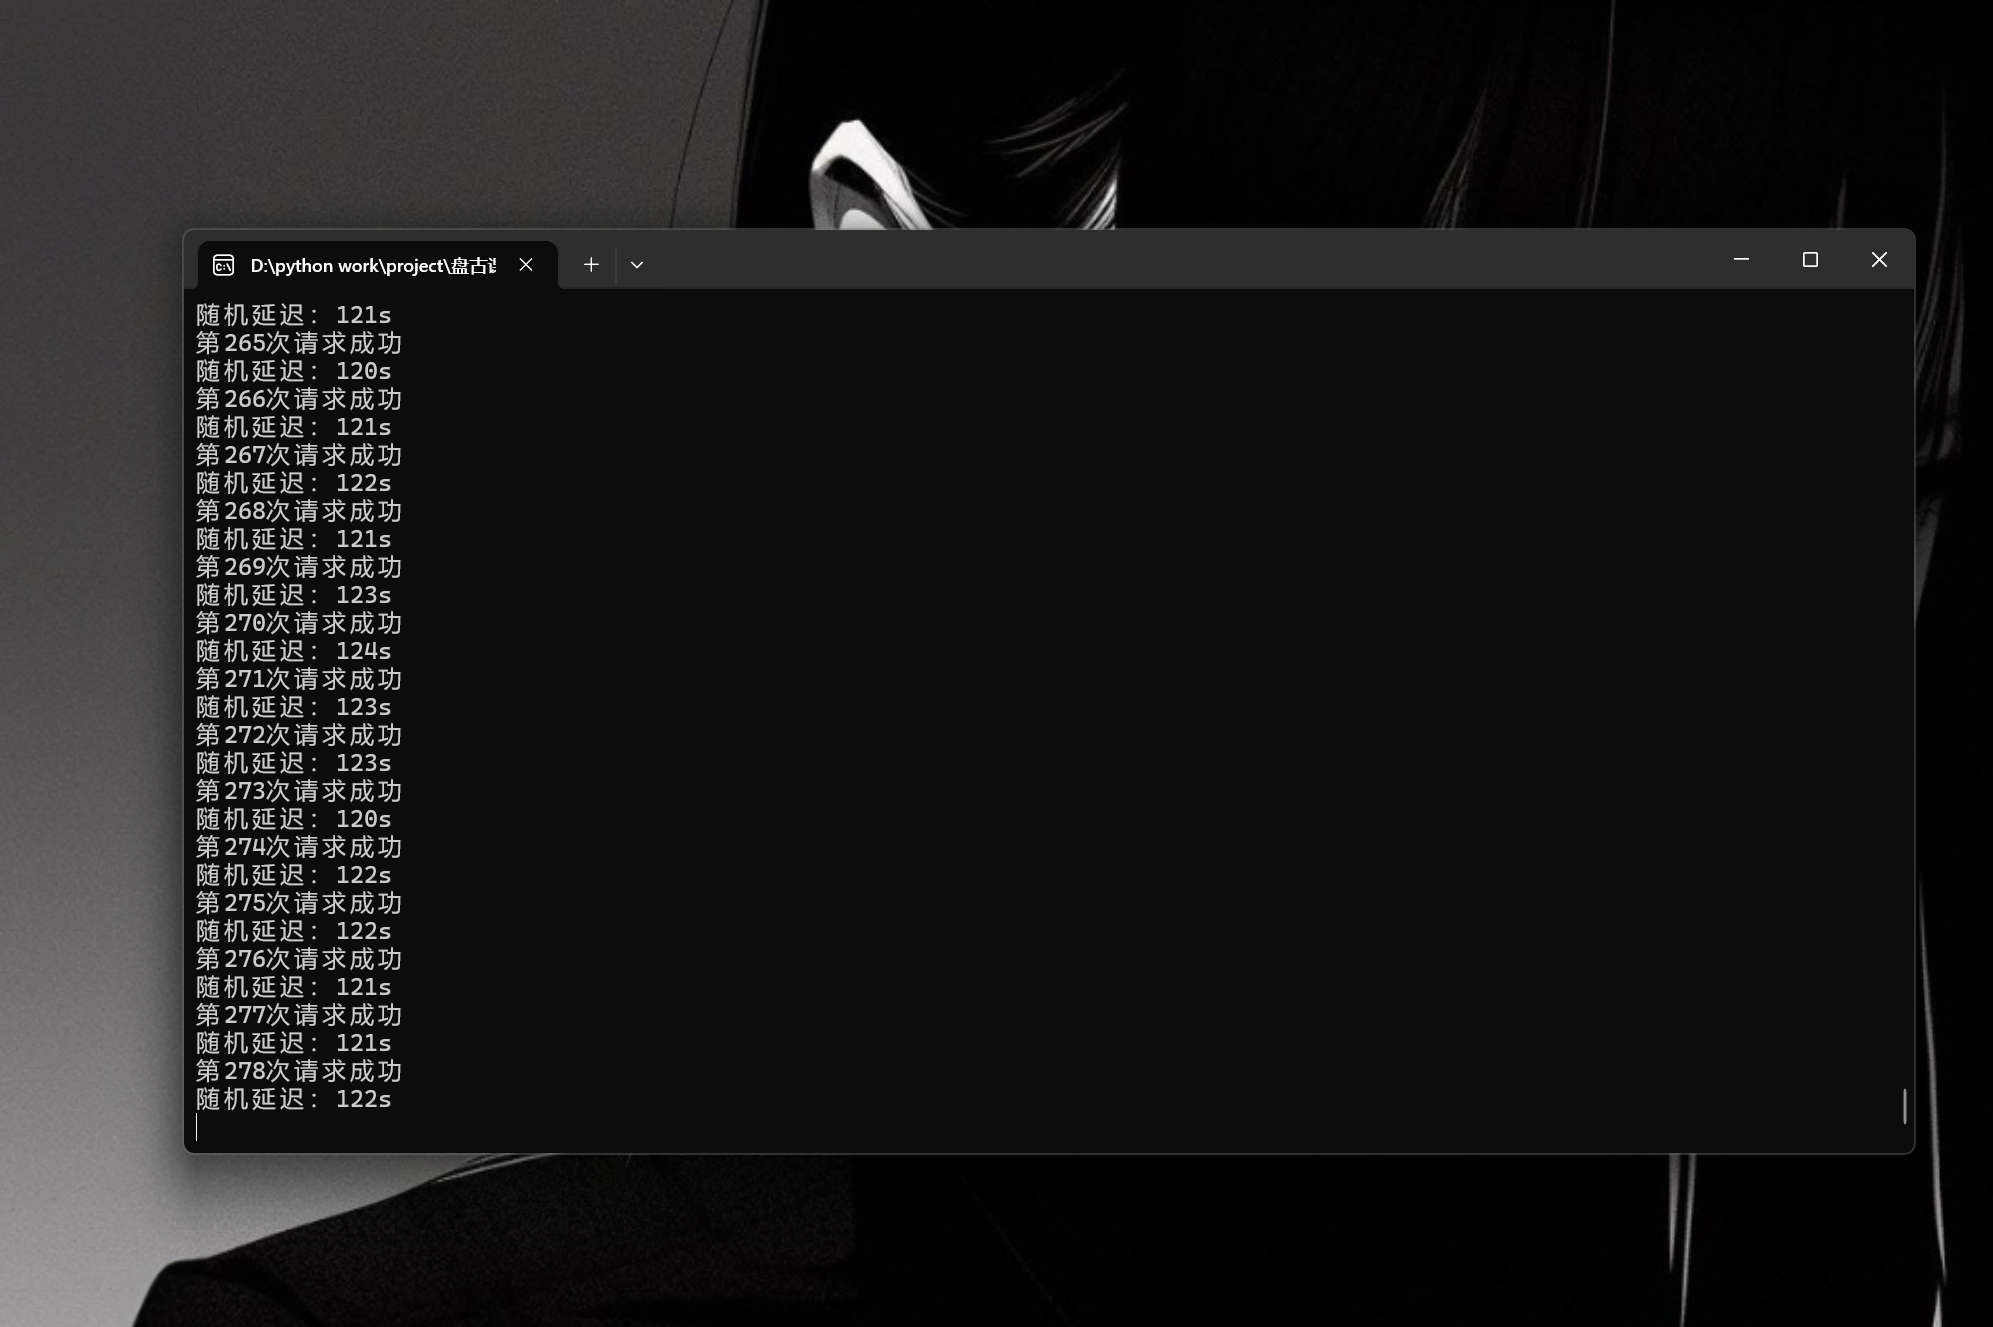
Task: Minimize the terminal window
Action: click(x=1741, y=260)
